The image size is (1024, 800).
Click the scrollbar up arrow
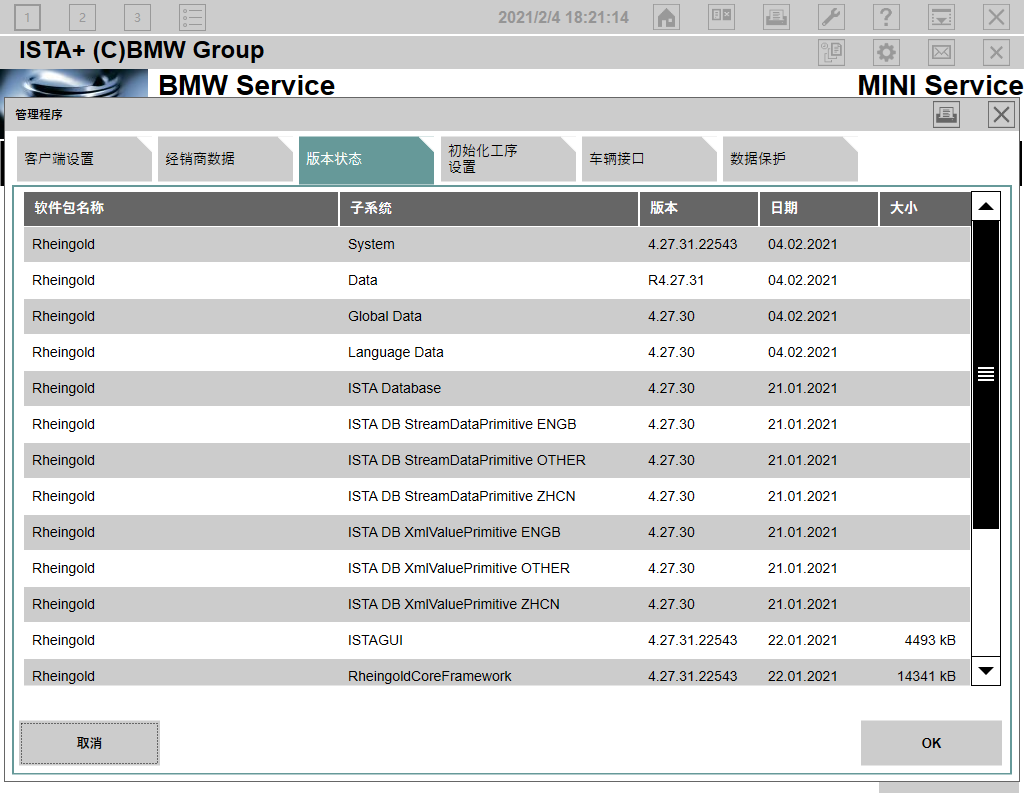tap(986, 206)
